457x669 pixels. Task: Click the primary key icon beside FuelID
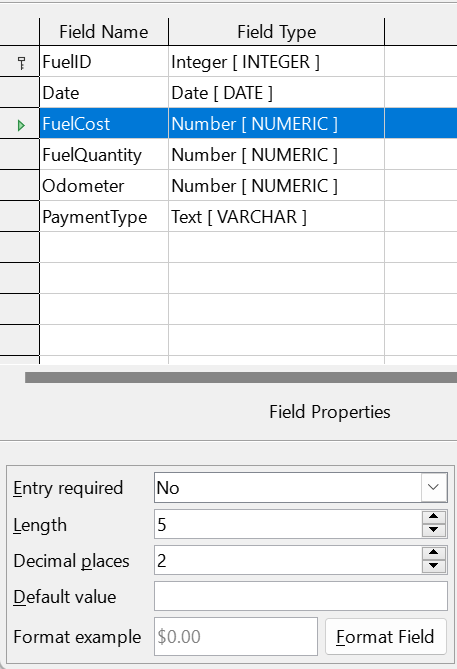tap(21, 63)
